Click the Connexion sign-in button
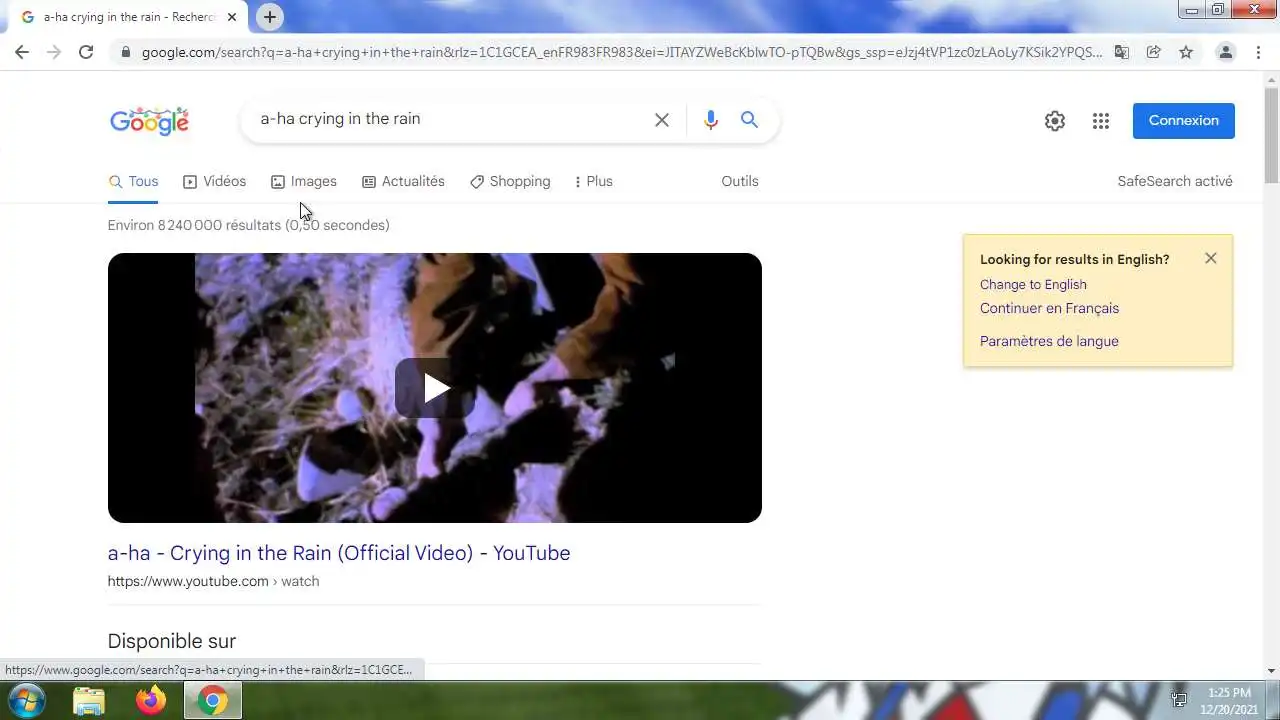1280x720 pixels. tap(1184, 120)
